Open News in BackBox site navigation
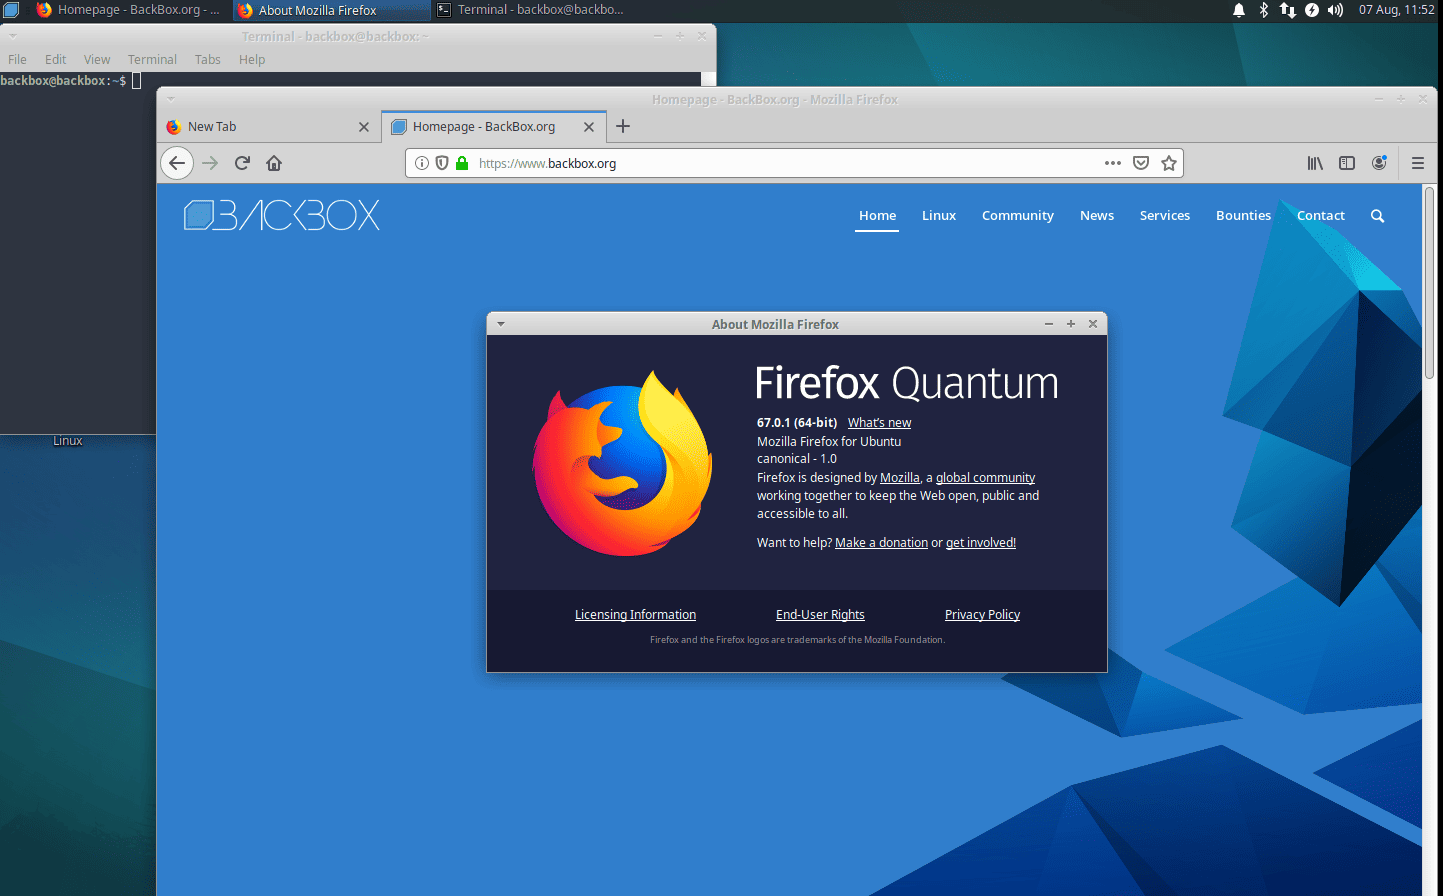Screen dimensions: 1443x896 point(1097,216)
